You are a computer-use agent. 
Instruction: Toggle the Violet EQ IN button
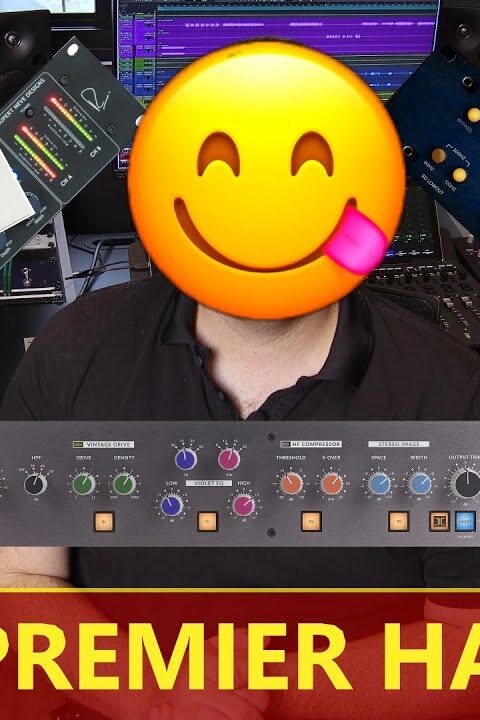click(x=207, y=521)
